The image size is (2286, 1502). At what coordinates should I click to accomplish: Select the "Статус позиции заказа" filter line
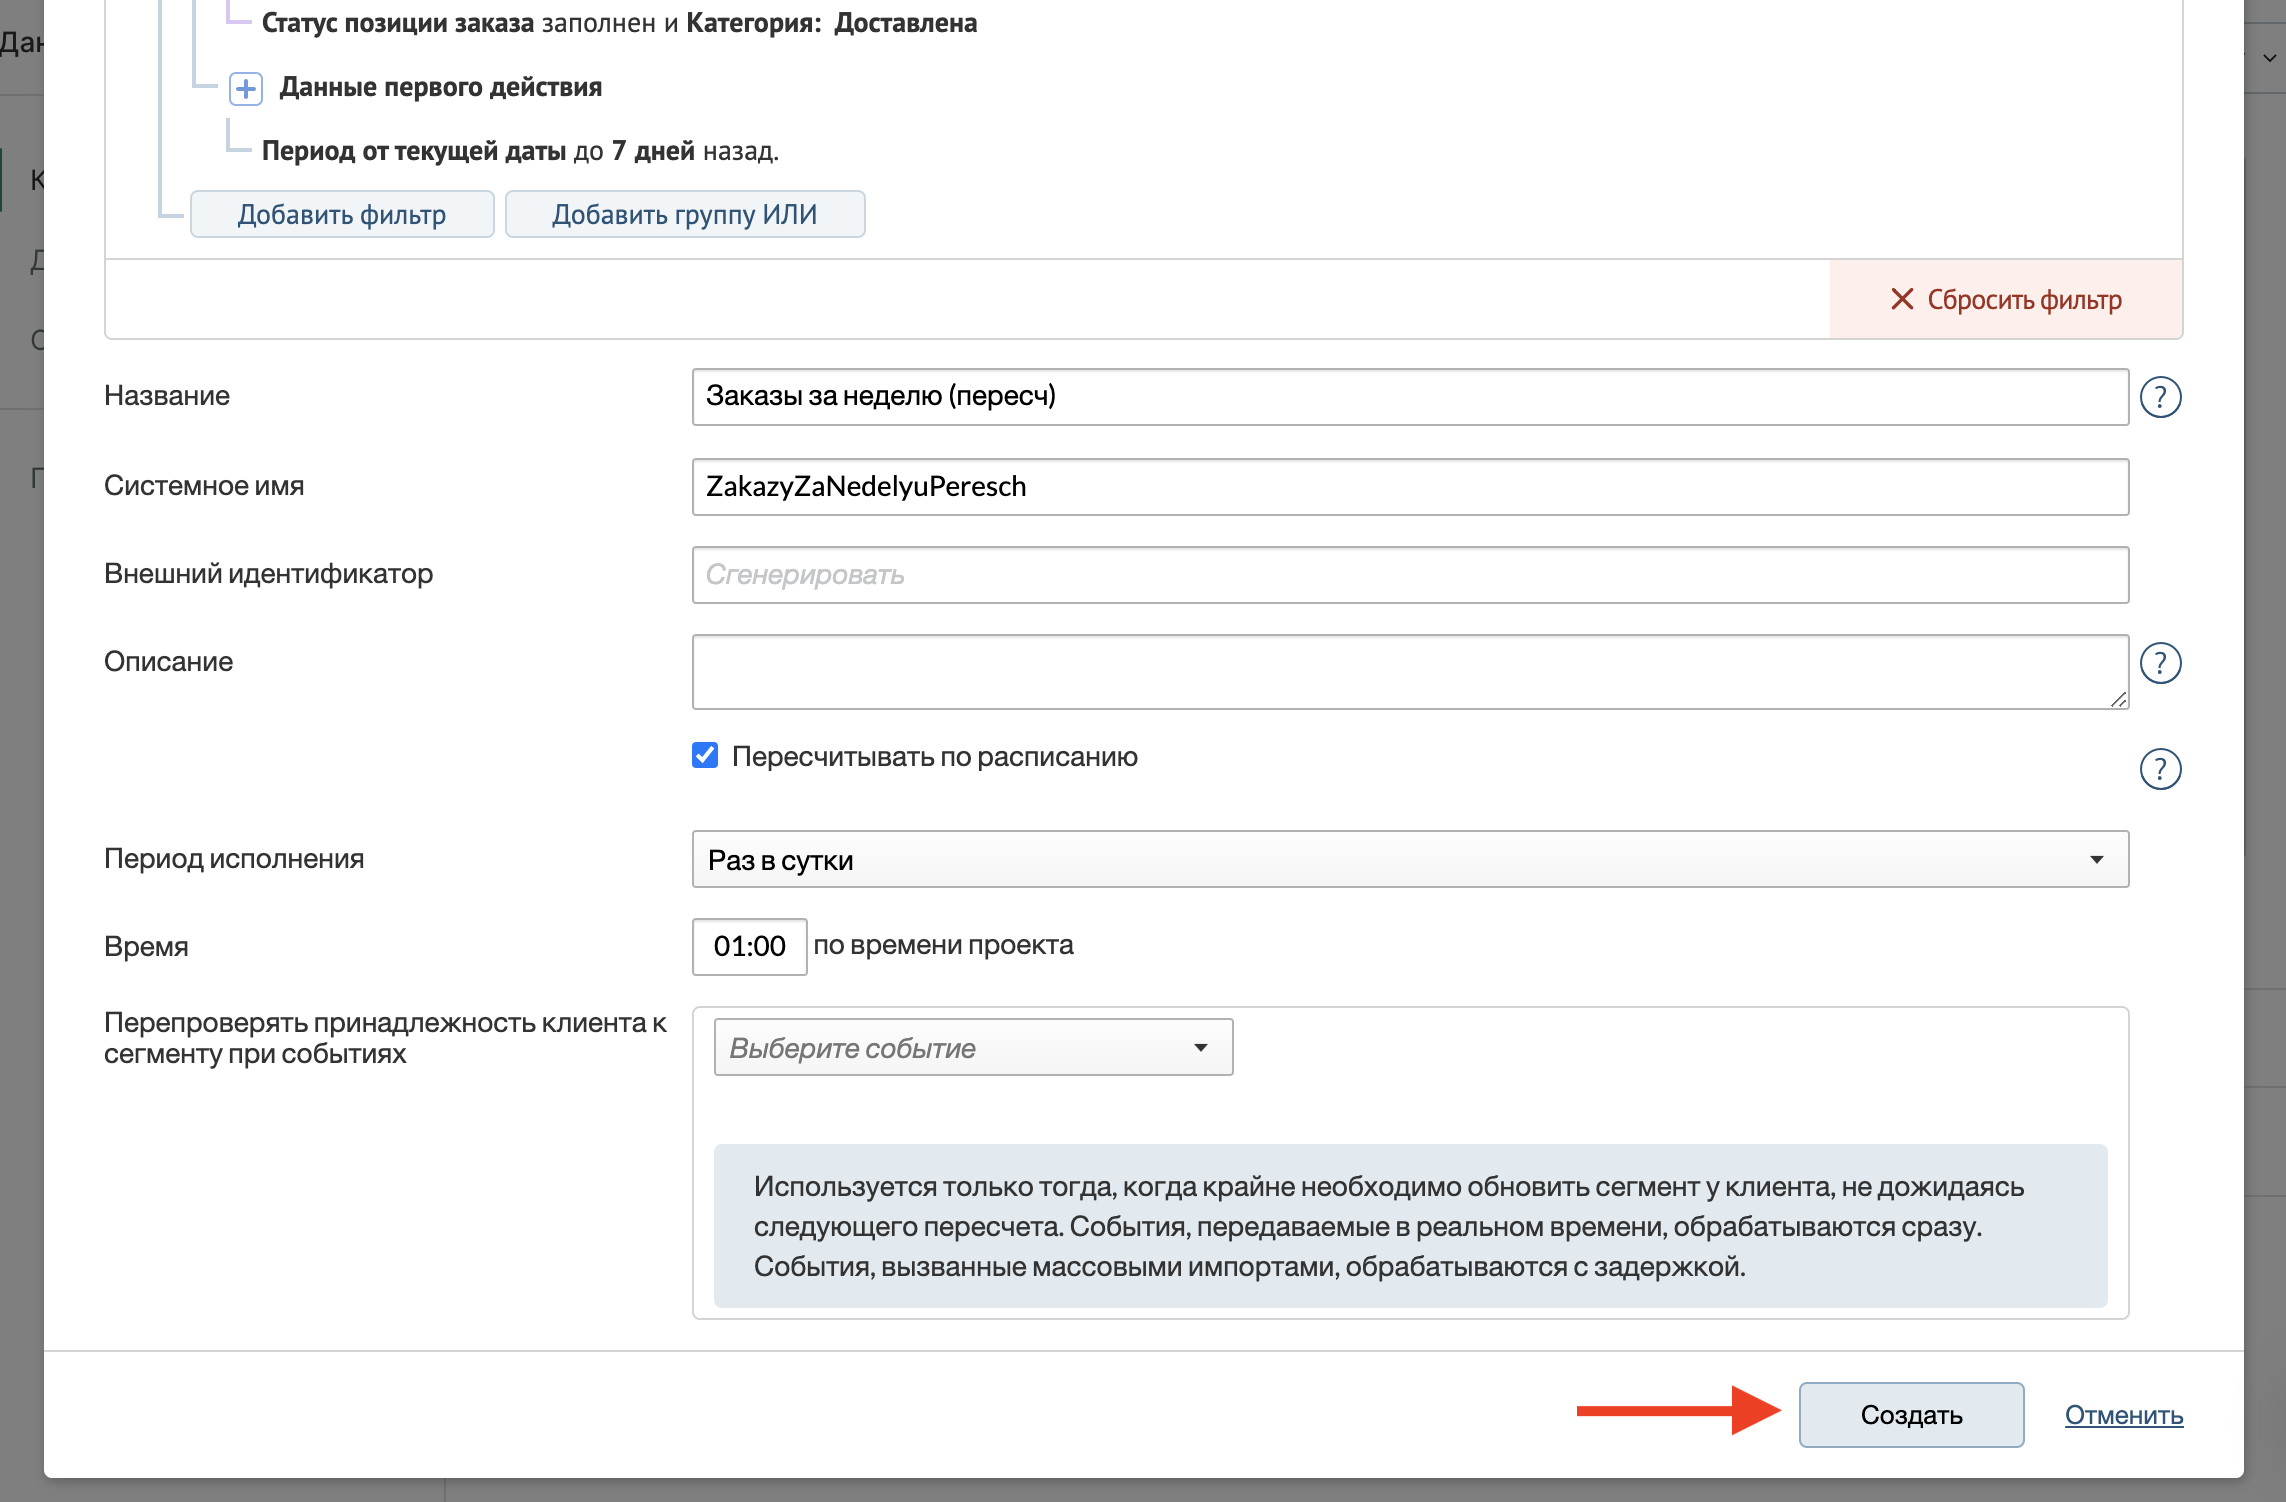619,23
